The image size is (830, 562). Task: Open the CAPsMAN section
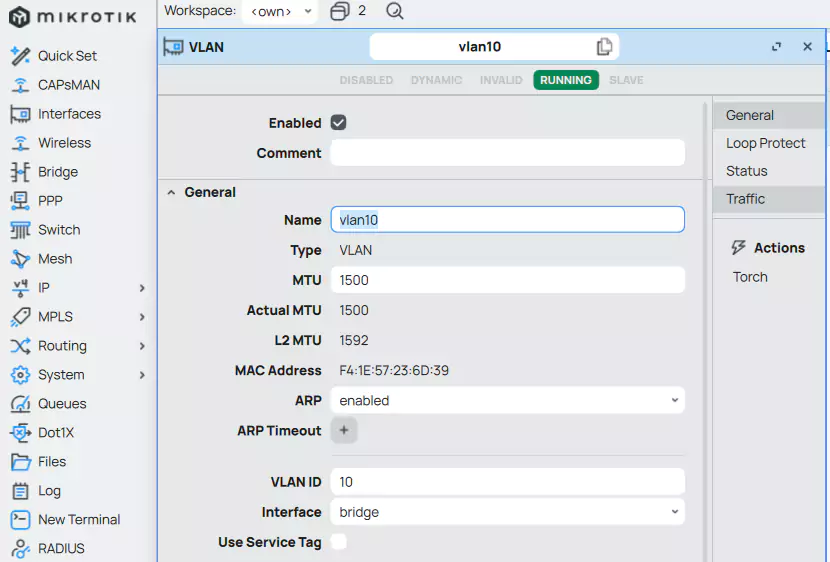pos(68,85)
